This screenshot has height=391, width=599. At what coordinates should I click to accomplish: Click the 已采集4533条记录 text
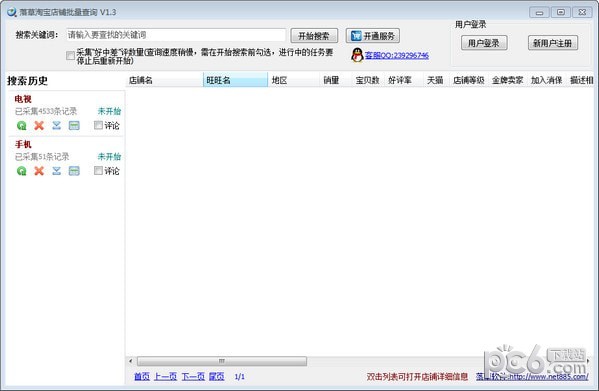[46, 111]
